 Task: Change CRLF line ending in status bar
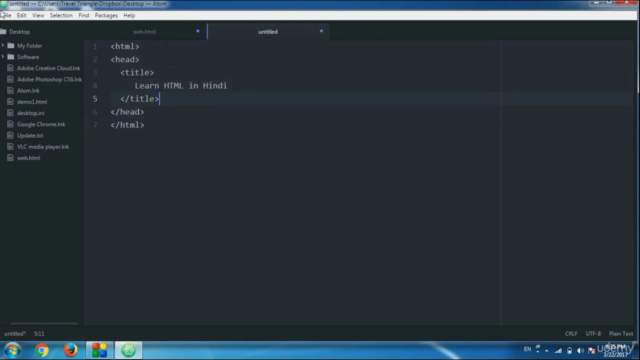[x=571, y=334]
